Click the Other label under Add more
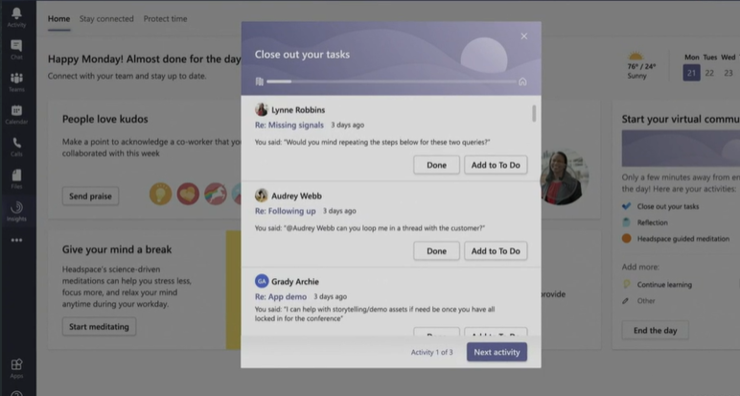The height and width of the screenshot is (396, 740). pyautogui.click(x=646, y=301)
